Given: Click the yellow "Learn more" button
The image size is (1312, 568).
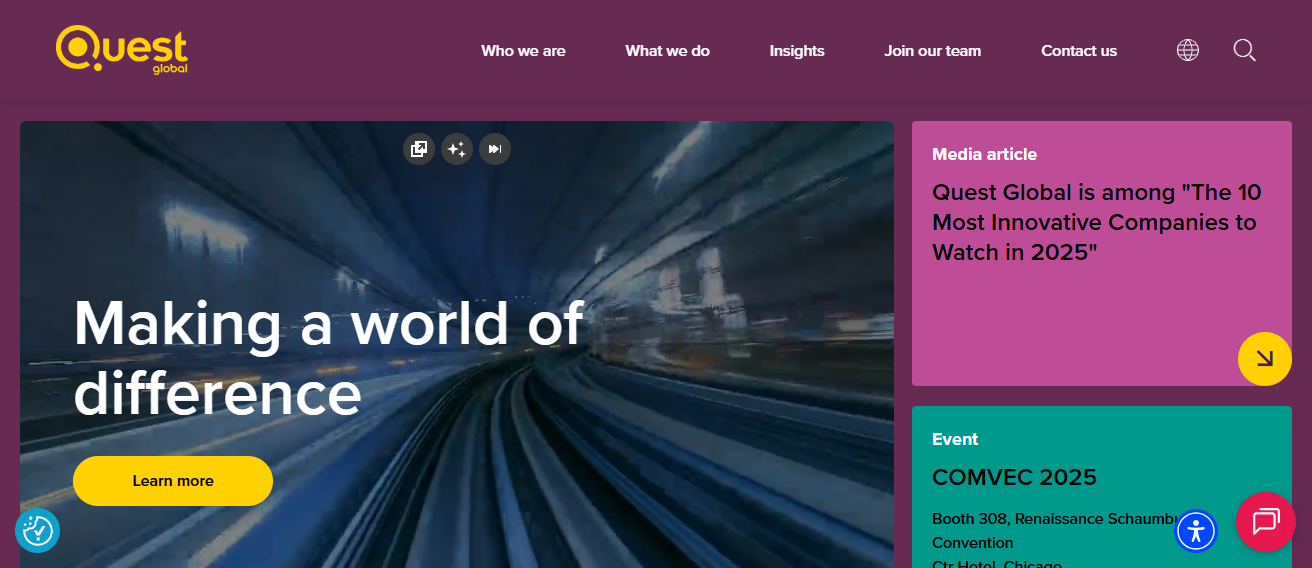Looking at the screenshot, I should tap(173, 481).
